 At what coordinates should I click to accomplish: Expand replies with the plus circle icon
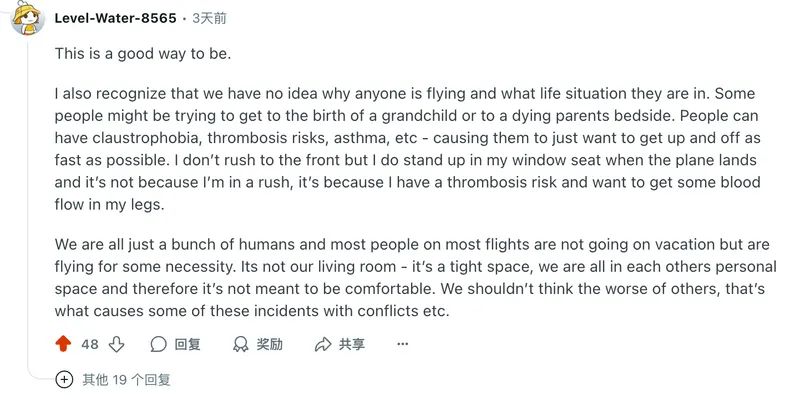[x=64, y=380]
